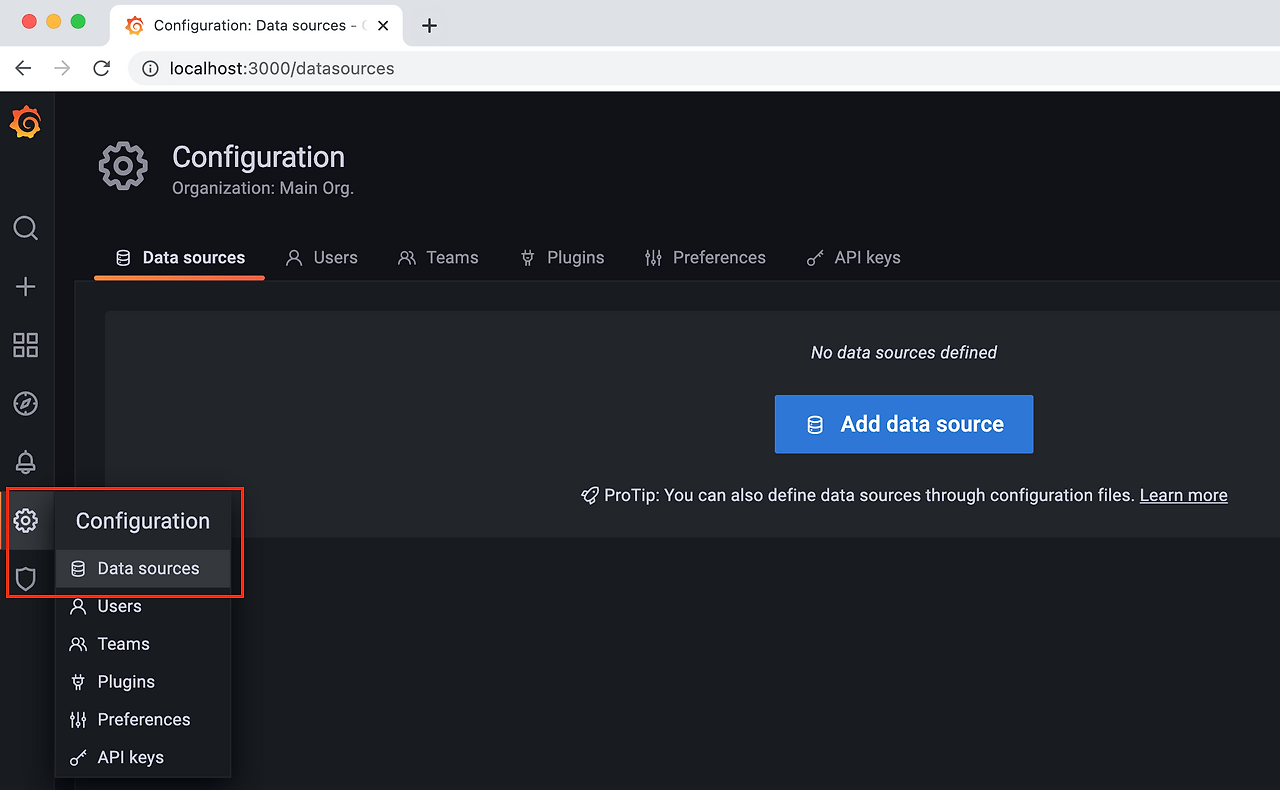This screenshot has width=1280, height=790.
Task: Select the Configuration: Data sources browser tab
Action: coord(257,26)
